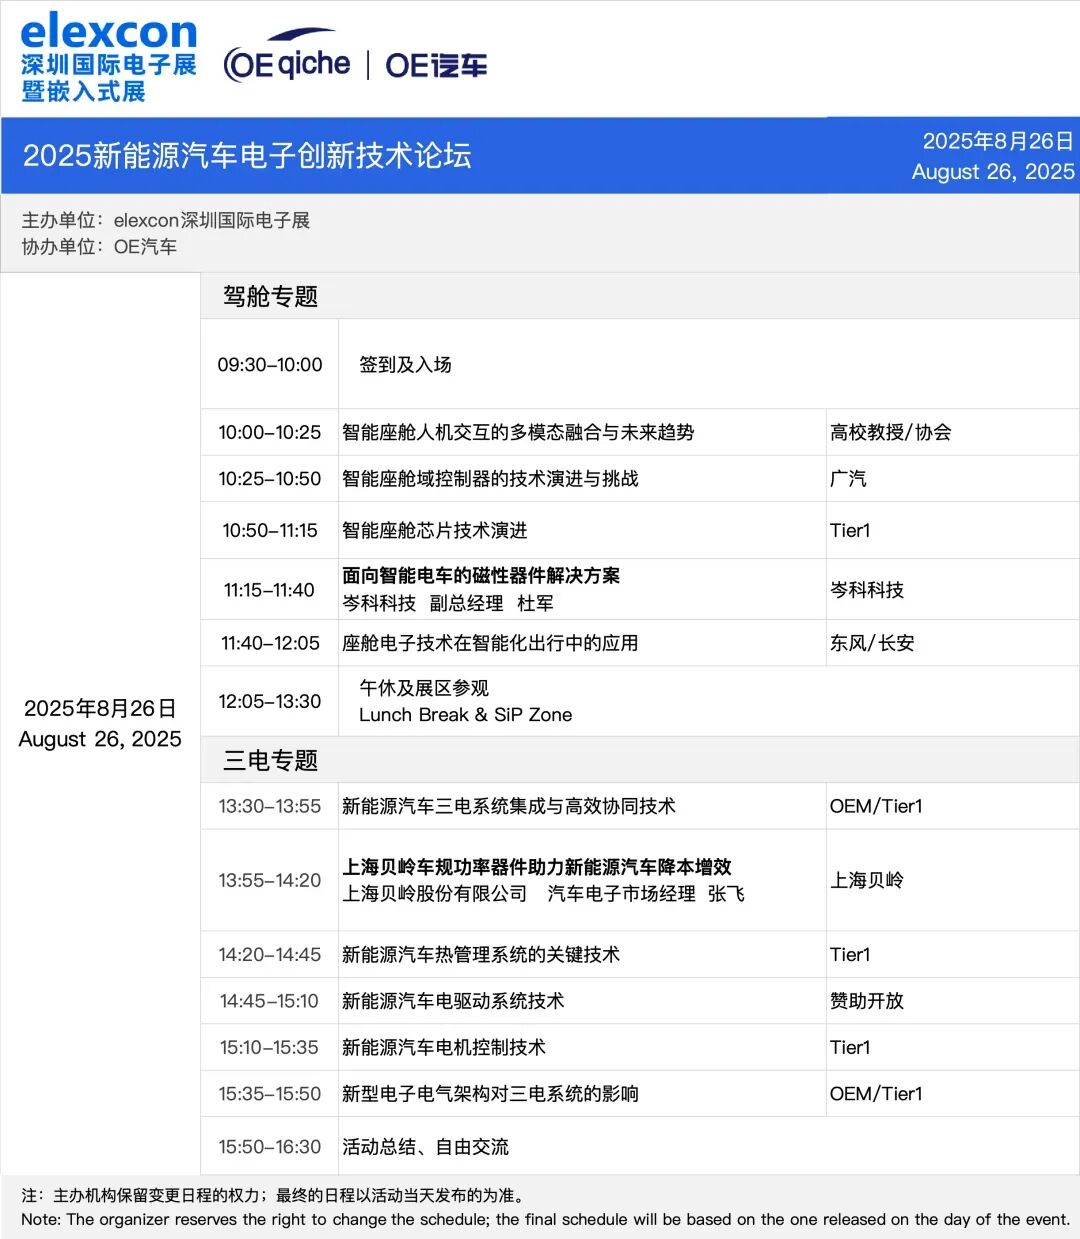Click 岑科科技 副总经理 杜军 speaker line

tap(448, 603)
